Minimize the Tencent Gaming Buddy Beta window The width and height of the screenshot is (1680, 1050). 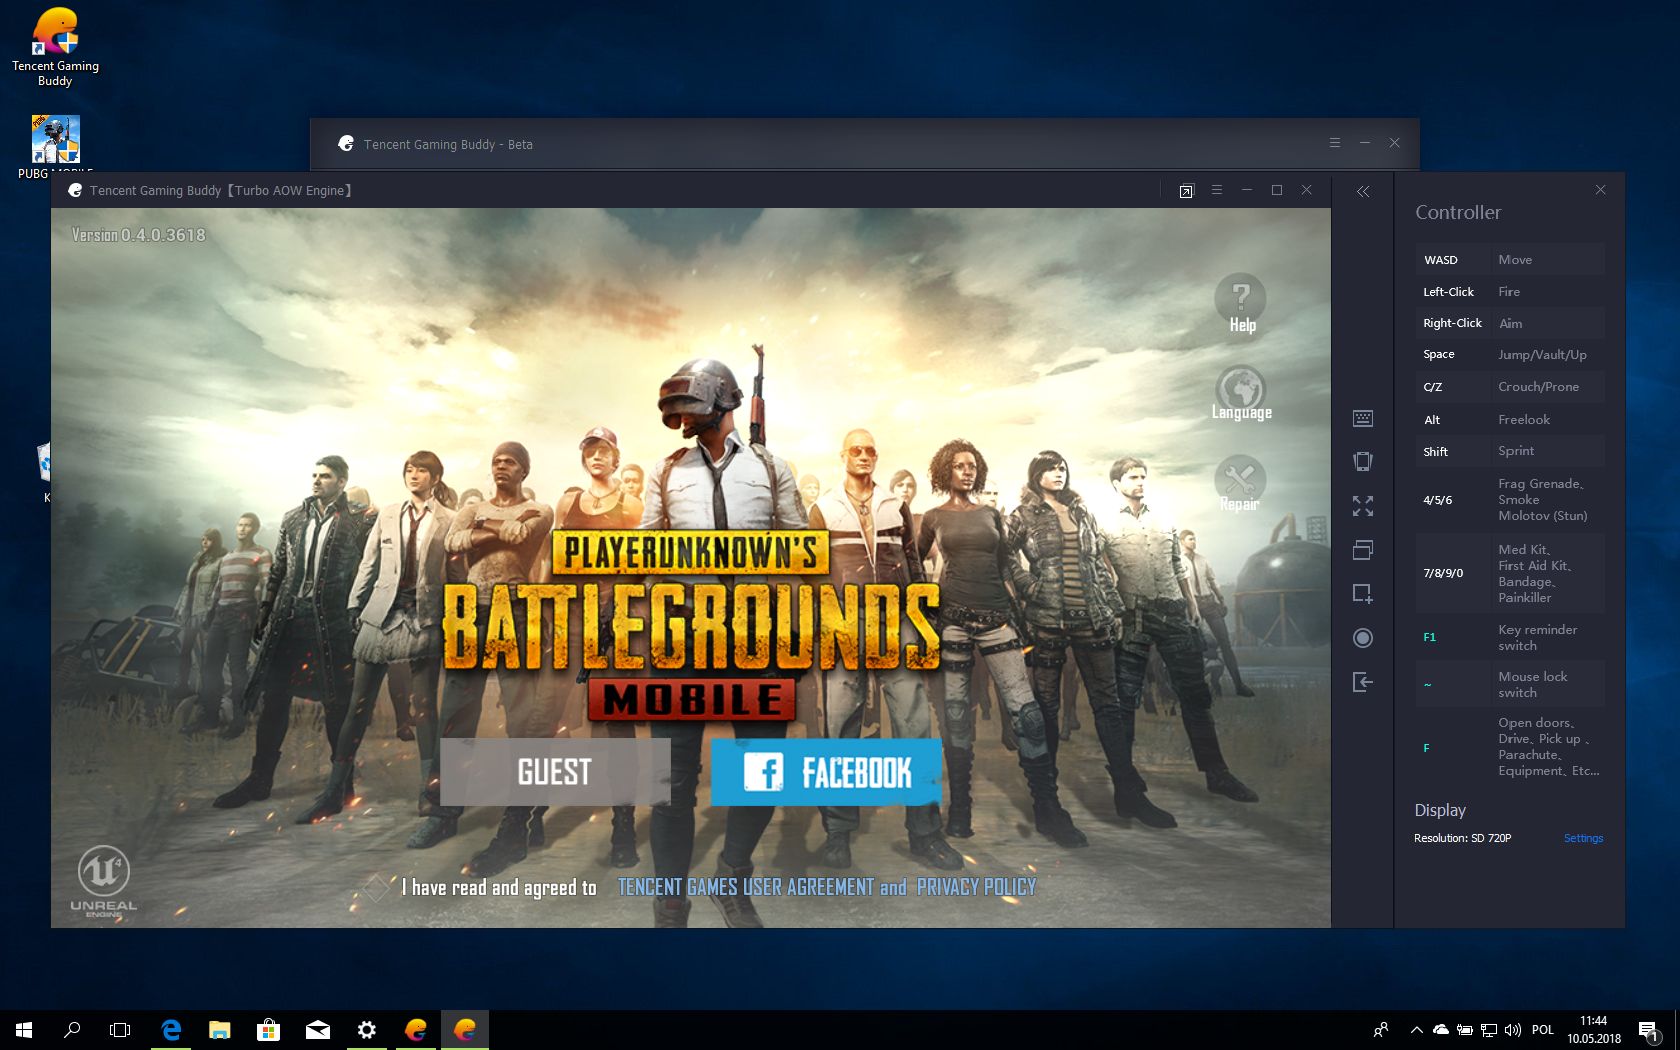click(x=1364, y=143)
